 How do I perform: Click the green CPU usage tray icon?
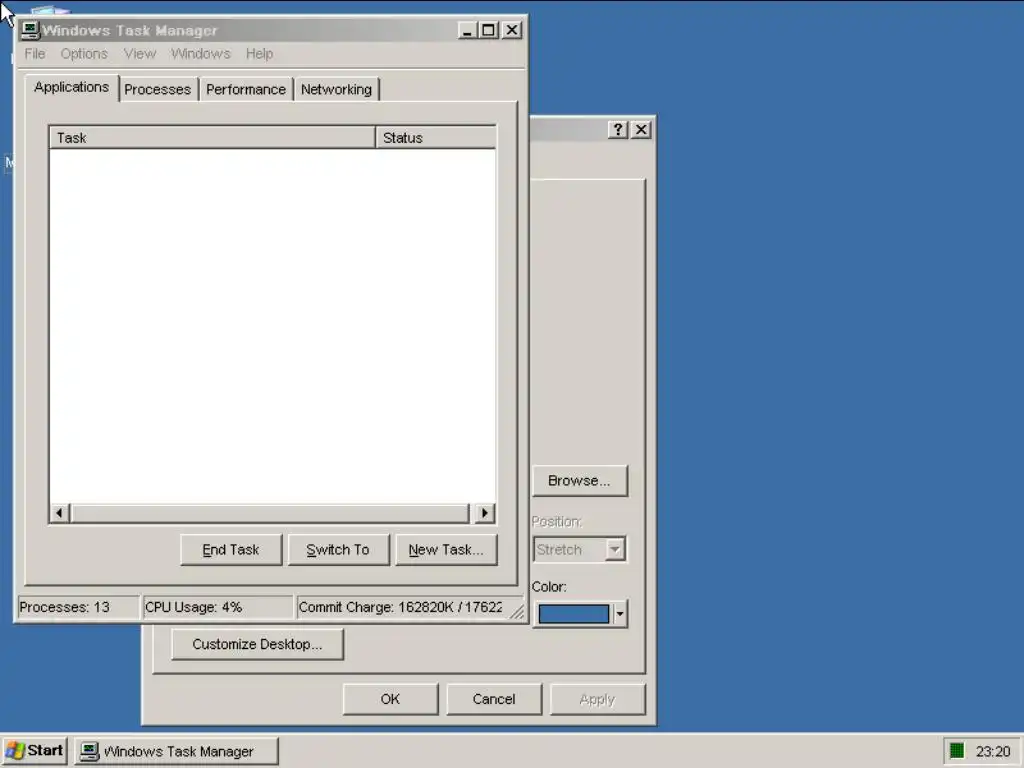pyautogui.click(x=957, y=751)
